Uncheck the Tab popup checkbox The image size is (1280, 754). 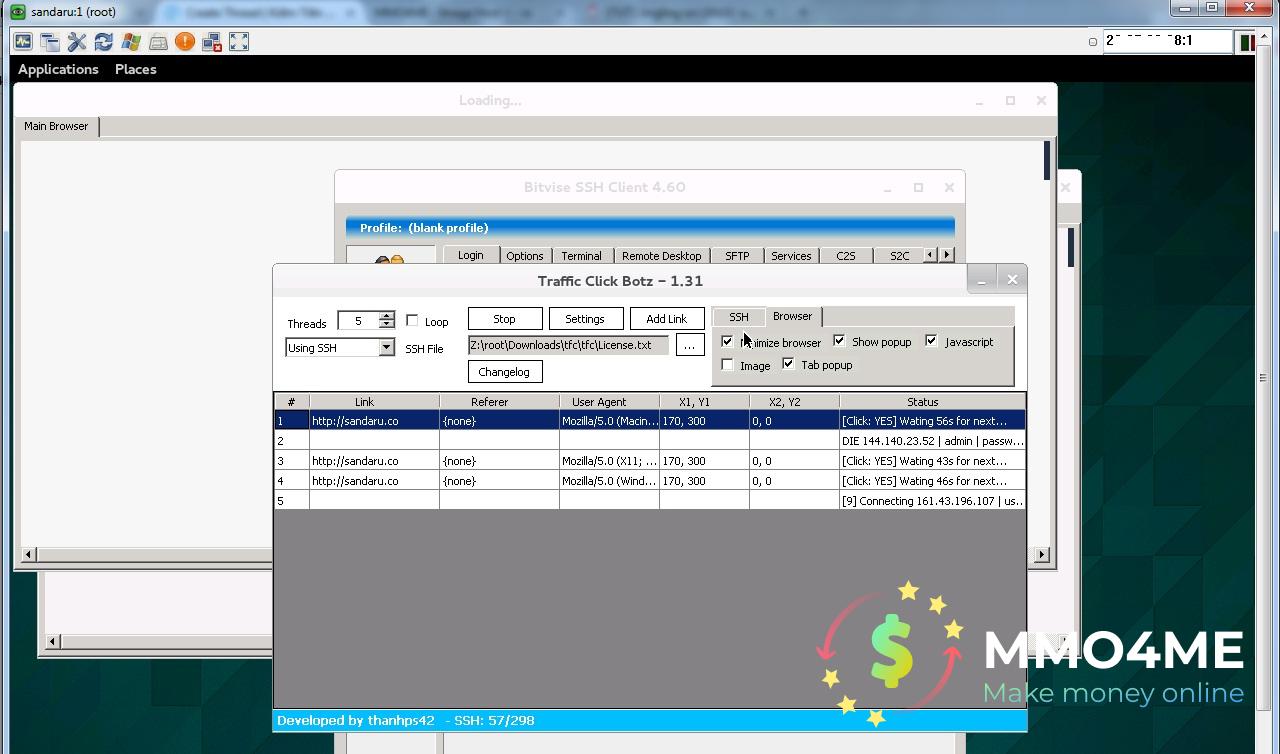click(788, 364)
